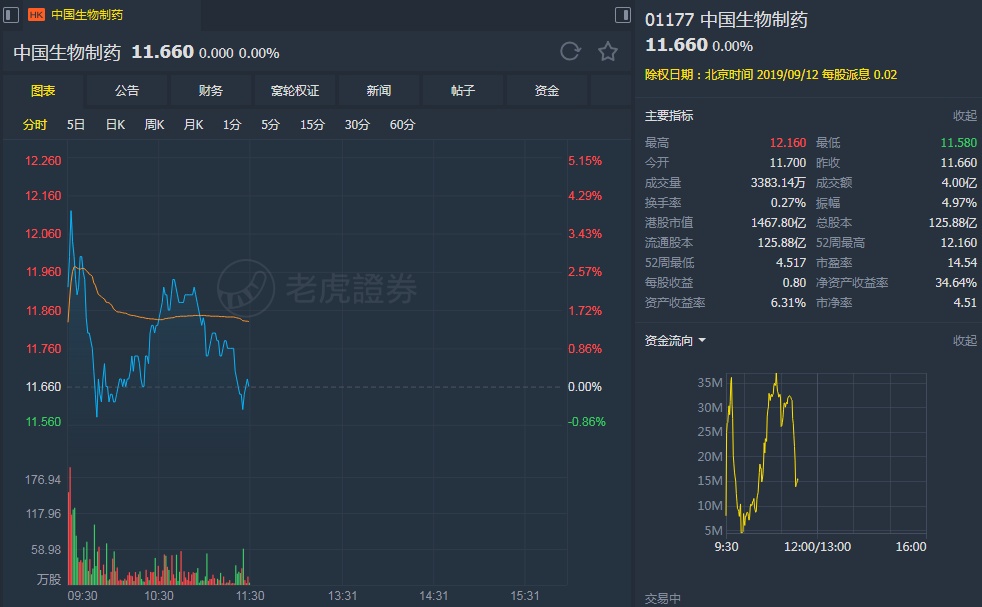Switch chart to 60分 interval

click(402, 125)
